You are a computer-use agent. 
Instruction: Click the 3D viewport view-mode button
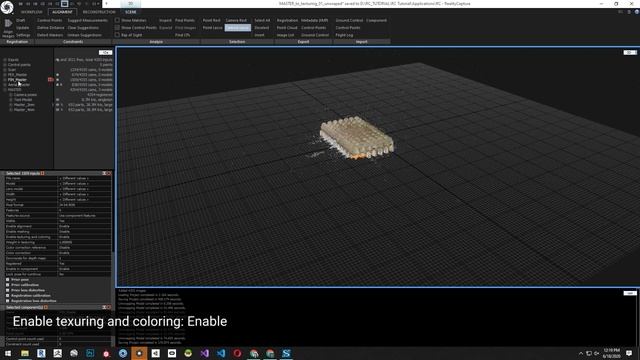click(630, 52)
